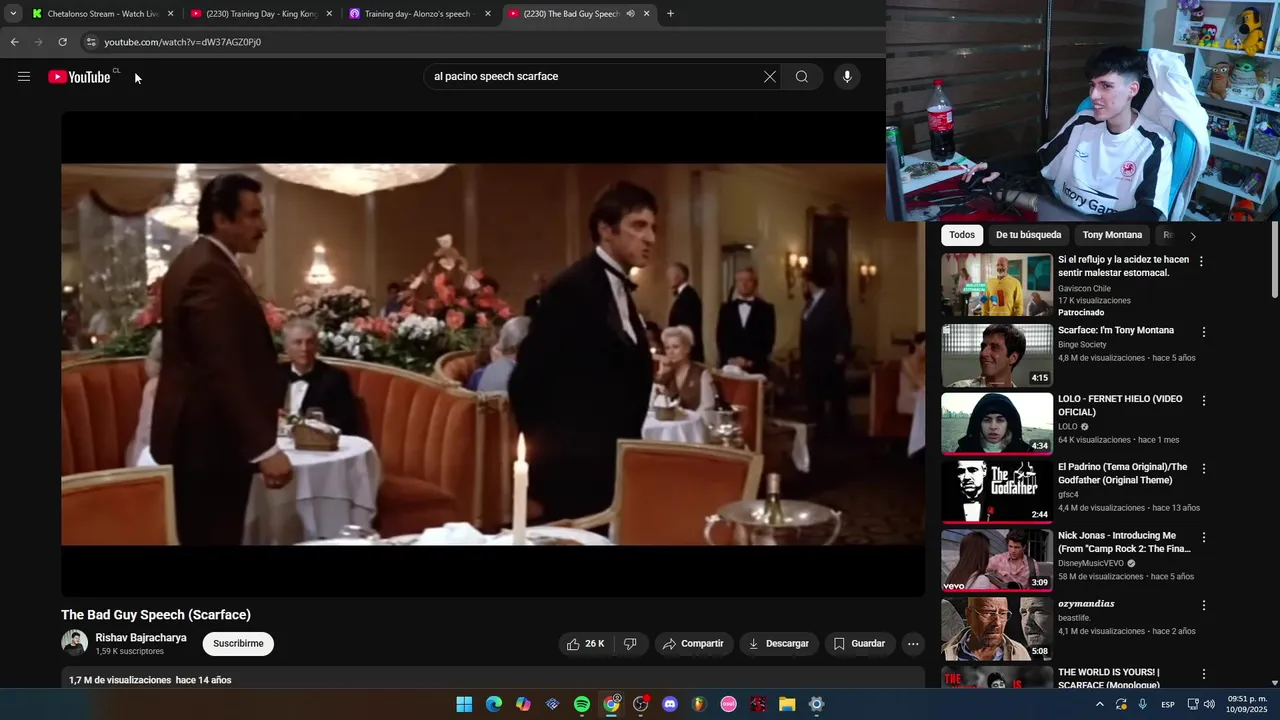Save the video via Guardar

(859, 644)
